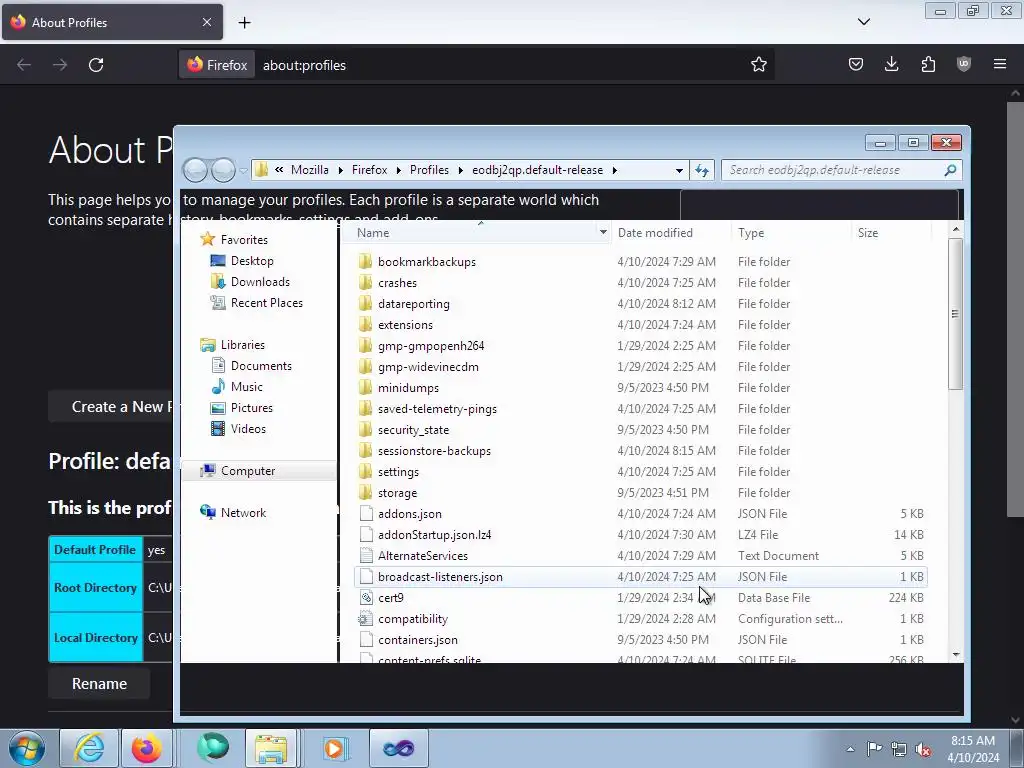Open a new tab in Firefox
Viewport: 1024px width, 768px height.
pyautogui.click(x=244, y=23)
